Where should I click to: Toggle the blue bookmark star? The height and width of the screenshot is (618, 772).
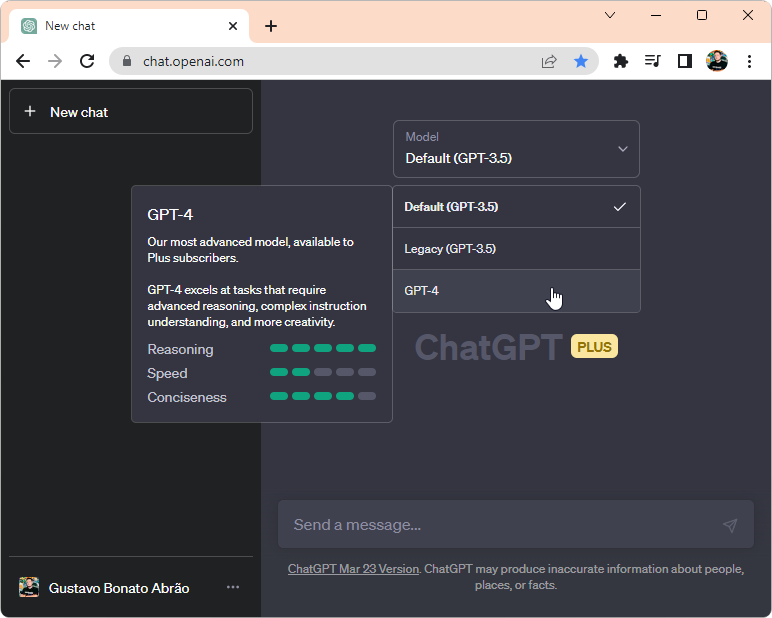point(581,61)
